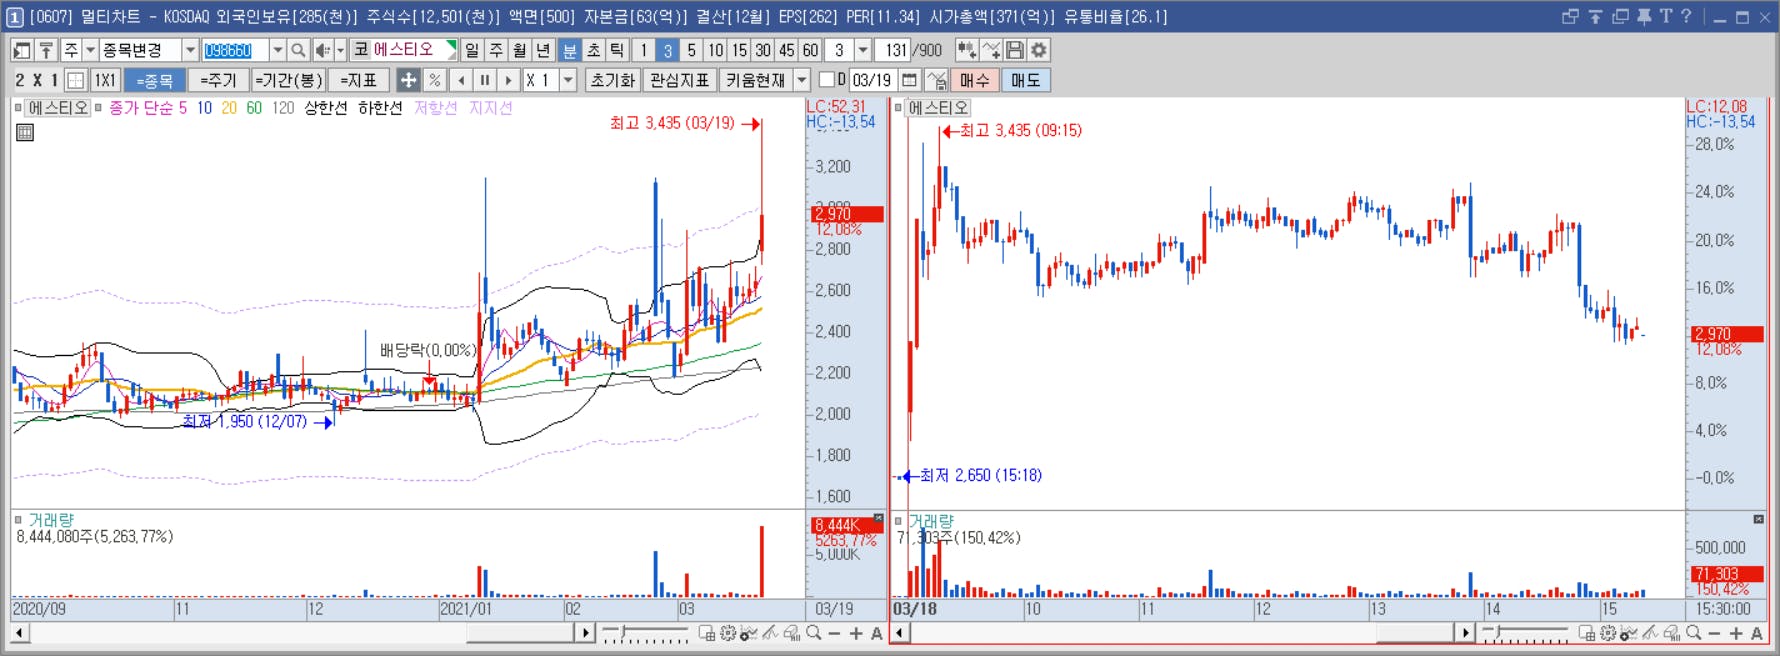Viewport: 1780px width, 656px height.
Task: Click the zoom slider under left chart
Action: pyautogui.click(x=645, y=634)
